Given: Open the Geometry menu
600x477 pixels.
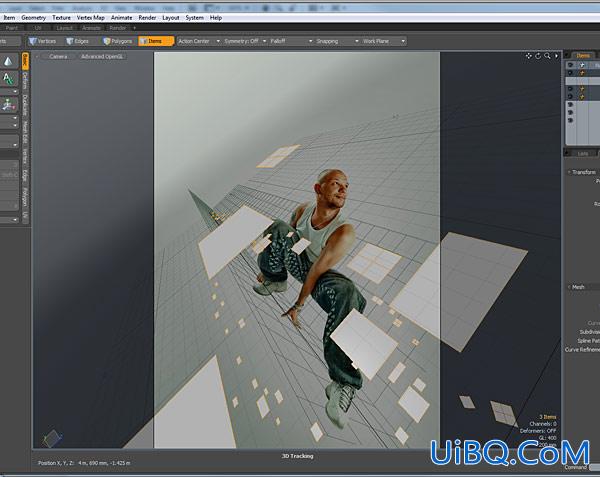Looking at the screenshot, I should pos(34,18).
